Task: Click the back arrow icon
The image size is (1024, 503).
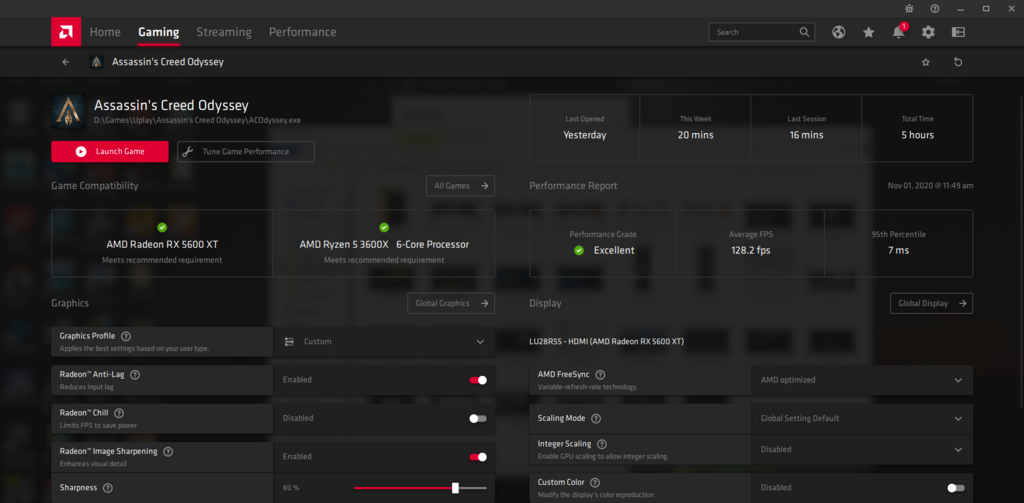Action: click(x=66, y=62)
